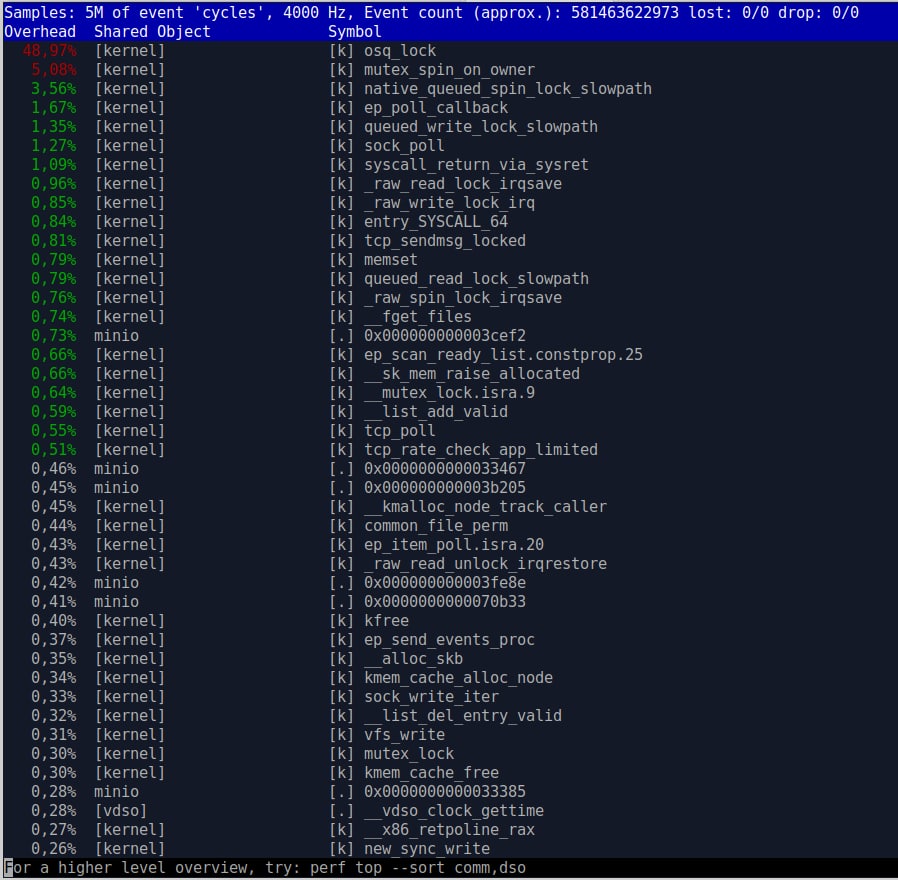
Task: Select the osq_lock symbol row
Action: 449,51
